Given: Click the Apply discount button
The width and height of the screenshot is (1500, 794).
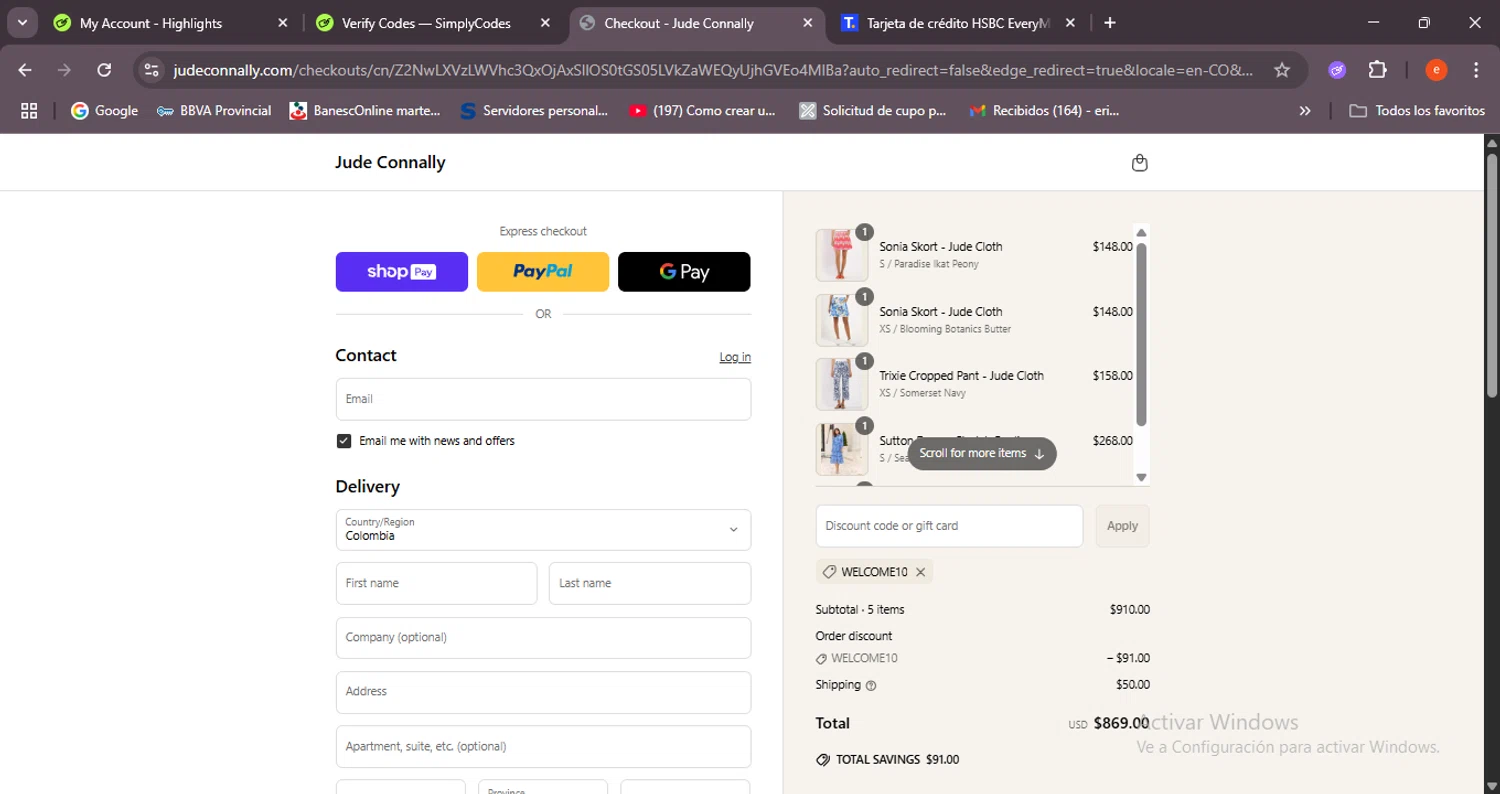Looking at the screenshot, I should [x=1122, y=526].
